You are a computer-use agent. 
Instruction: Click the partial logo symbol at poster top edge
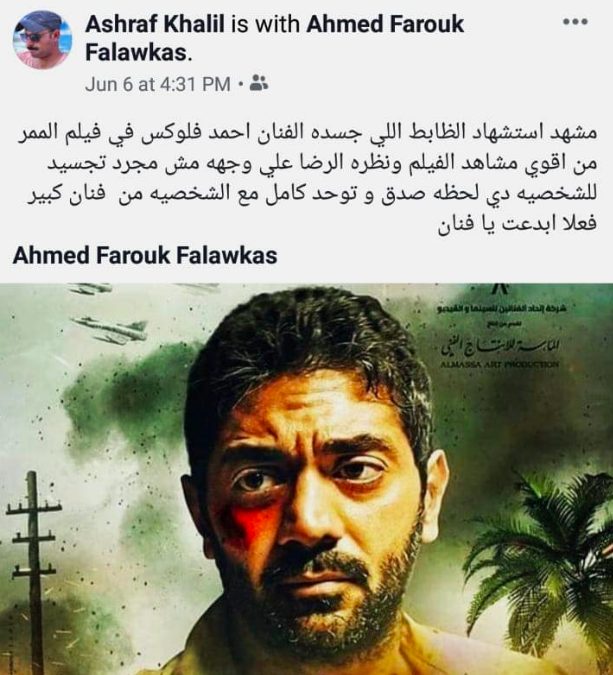(x=503, y=288)
